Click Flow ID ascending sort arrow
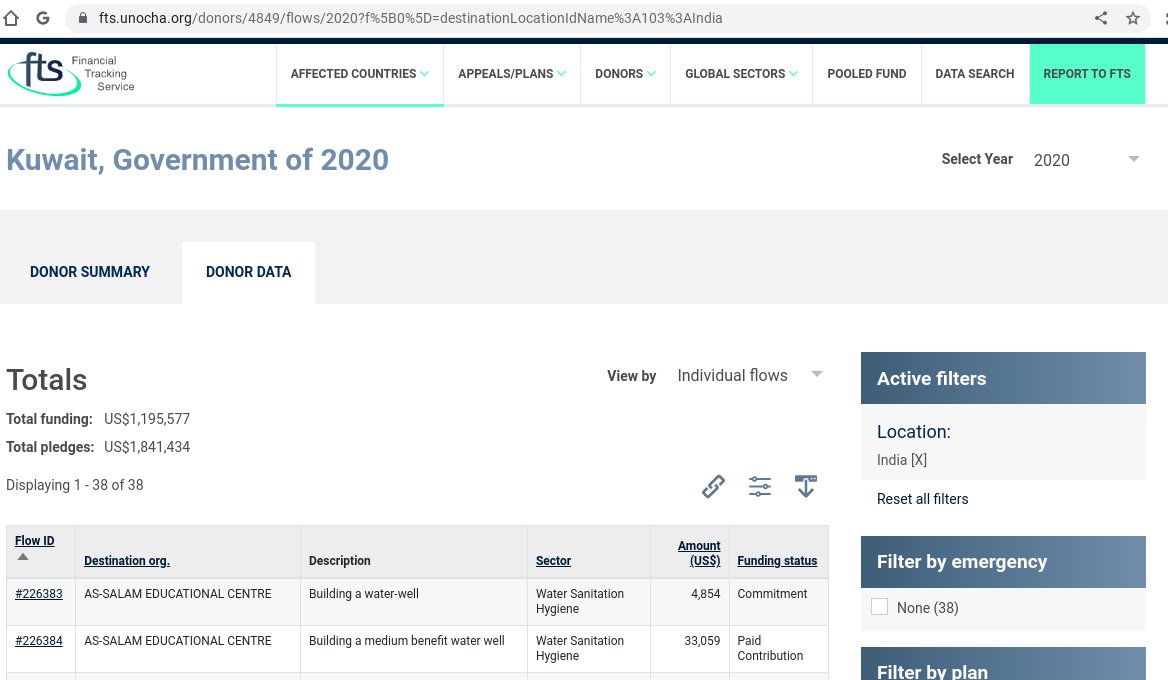 (23, 556)
